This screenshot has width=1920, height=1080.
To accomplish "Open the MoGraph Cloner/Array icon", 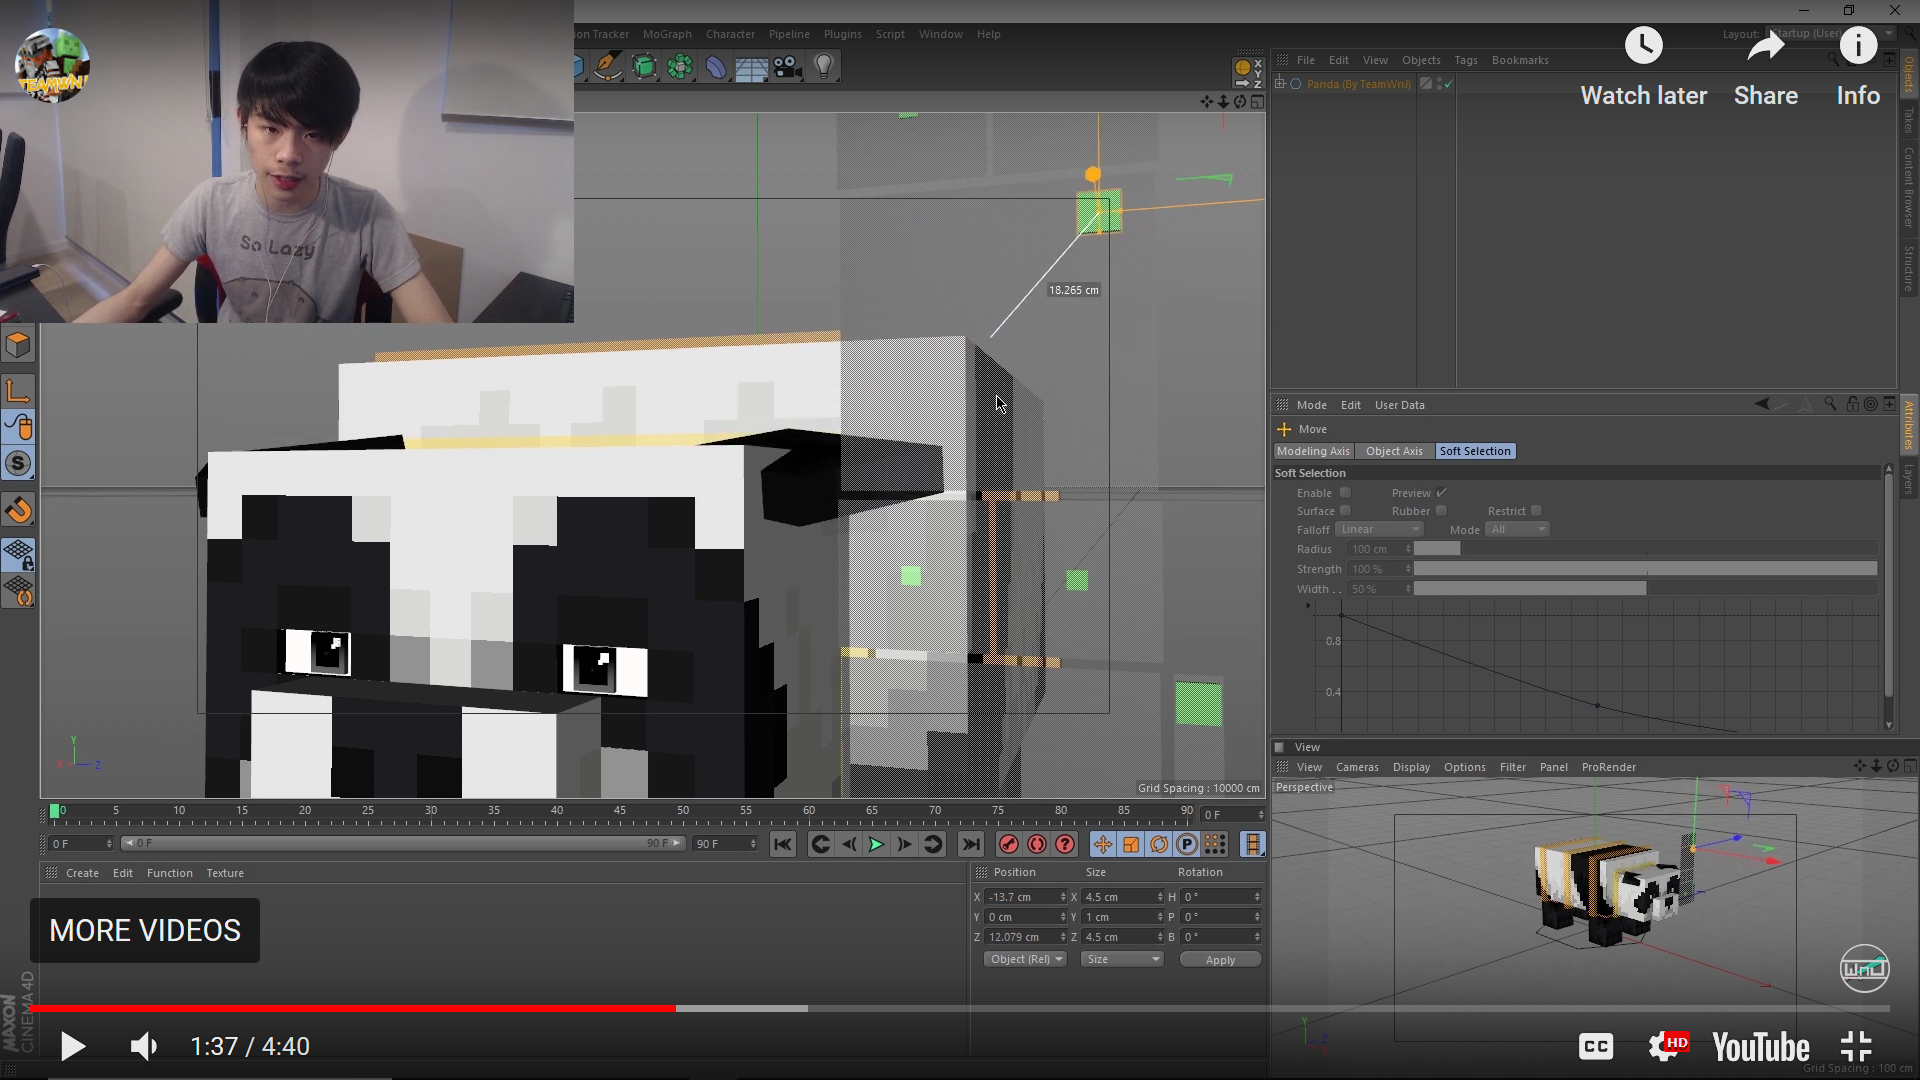I will 680,67.
